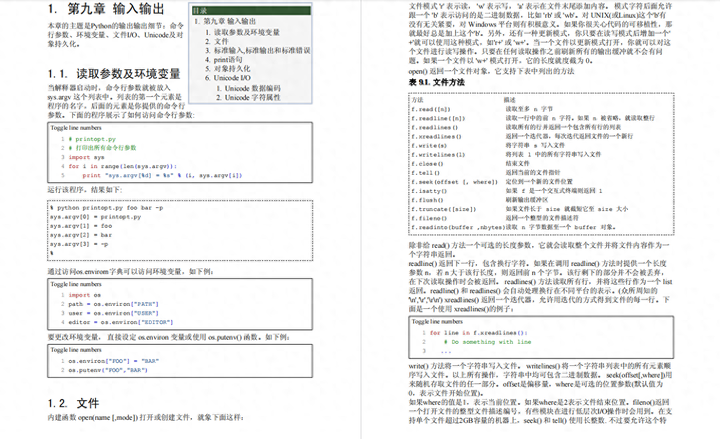Toggle line numbers above printopt.py code

76,128
